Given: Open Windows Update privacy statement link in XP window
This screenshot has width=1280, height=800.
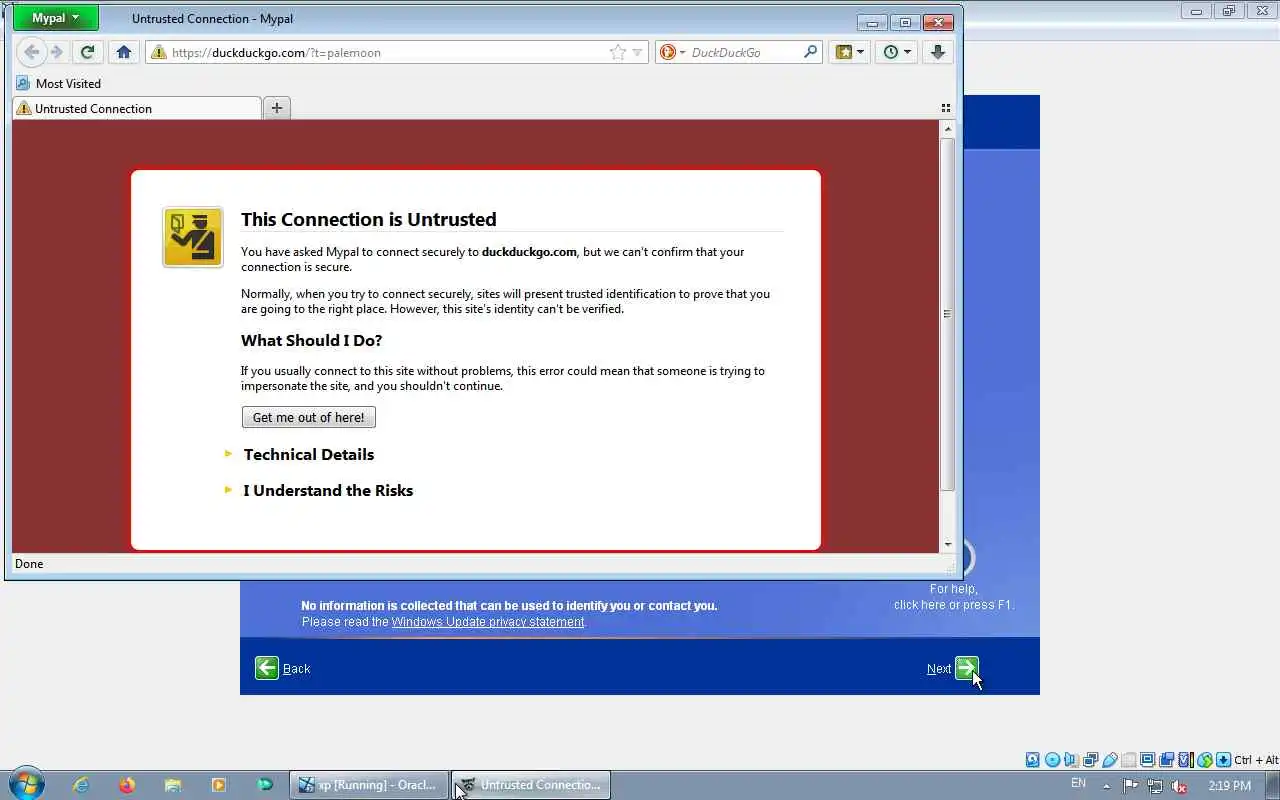Looking at the screenshot, I should pos(488,622).
